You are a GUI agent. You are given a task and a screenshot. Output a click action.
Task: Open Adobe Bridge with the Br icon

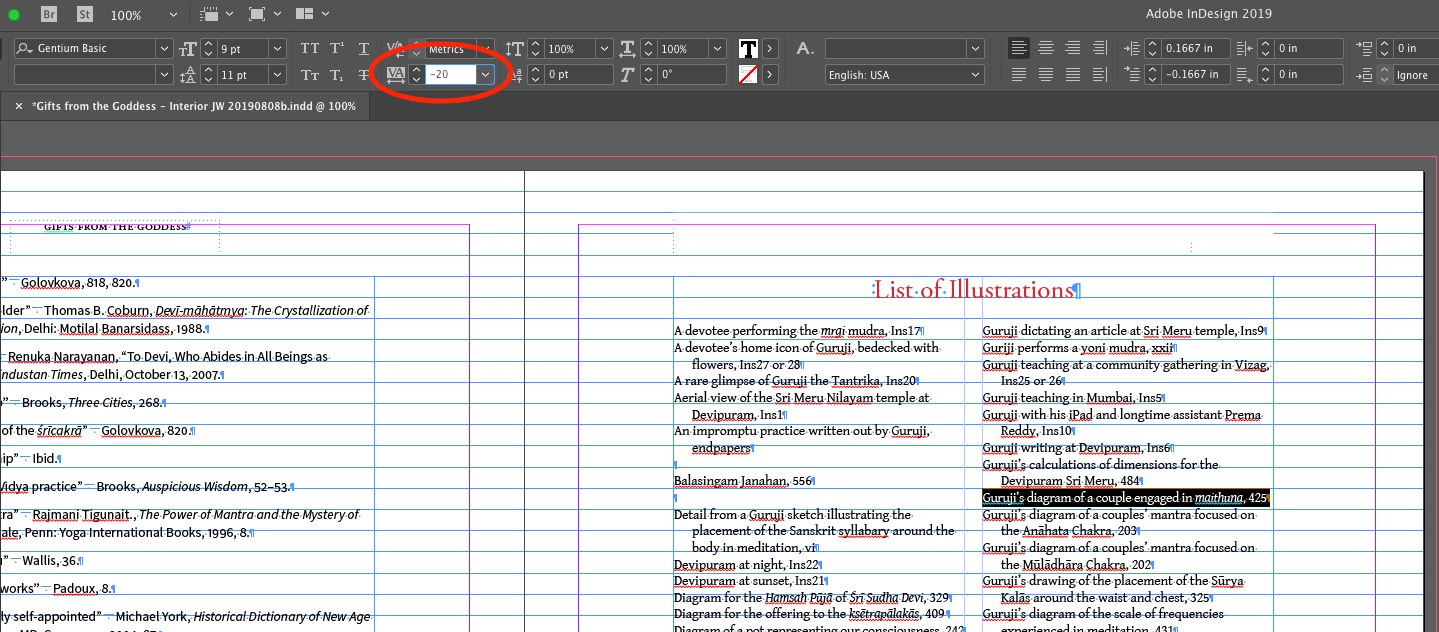(50, 15)
